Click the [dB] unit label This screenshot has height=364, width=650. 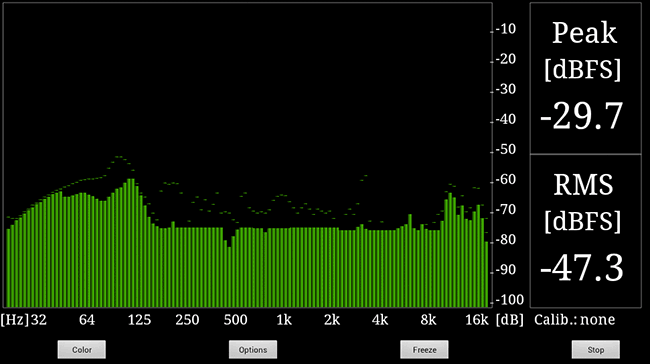click(x=509, y=320)
